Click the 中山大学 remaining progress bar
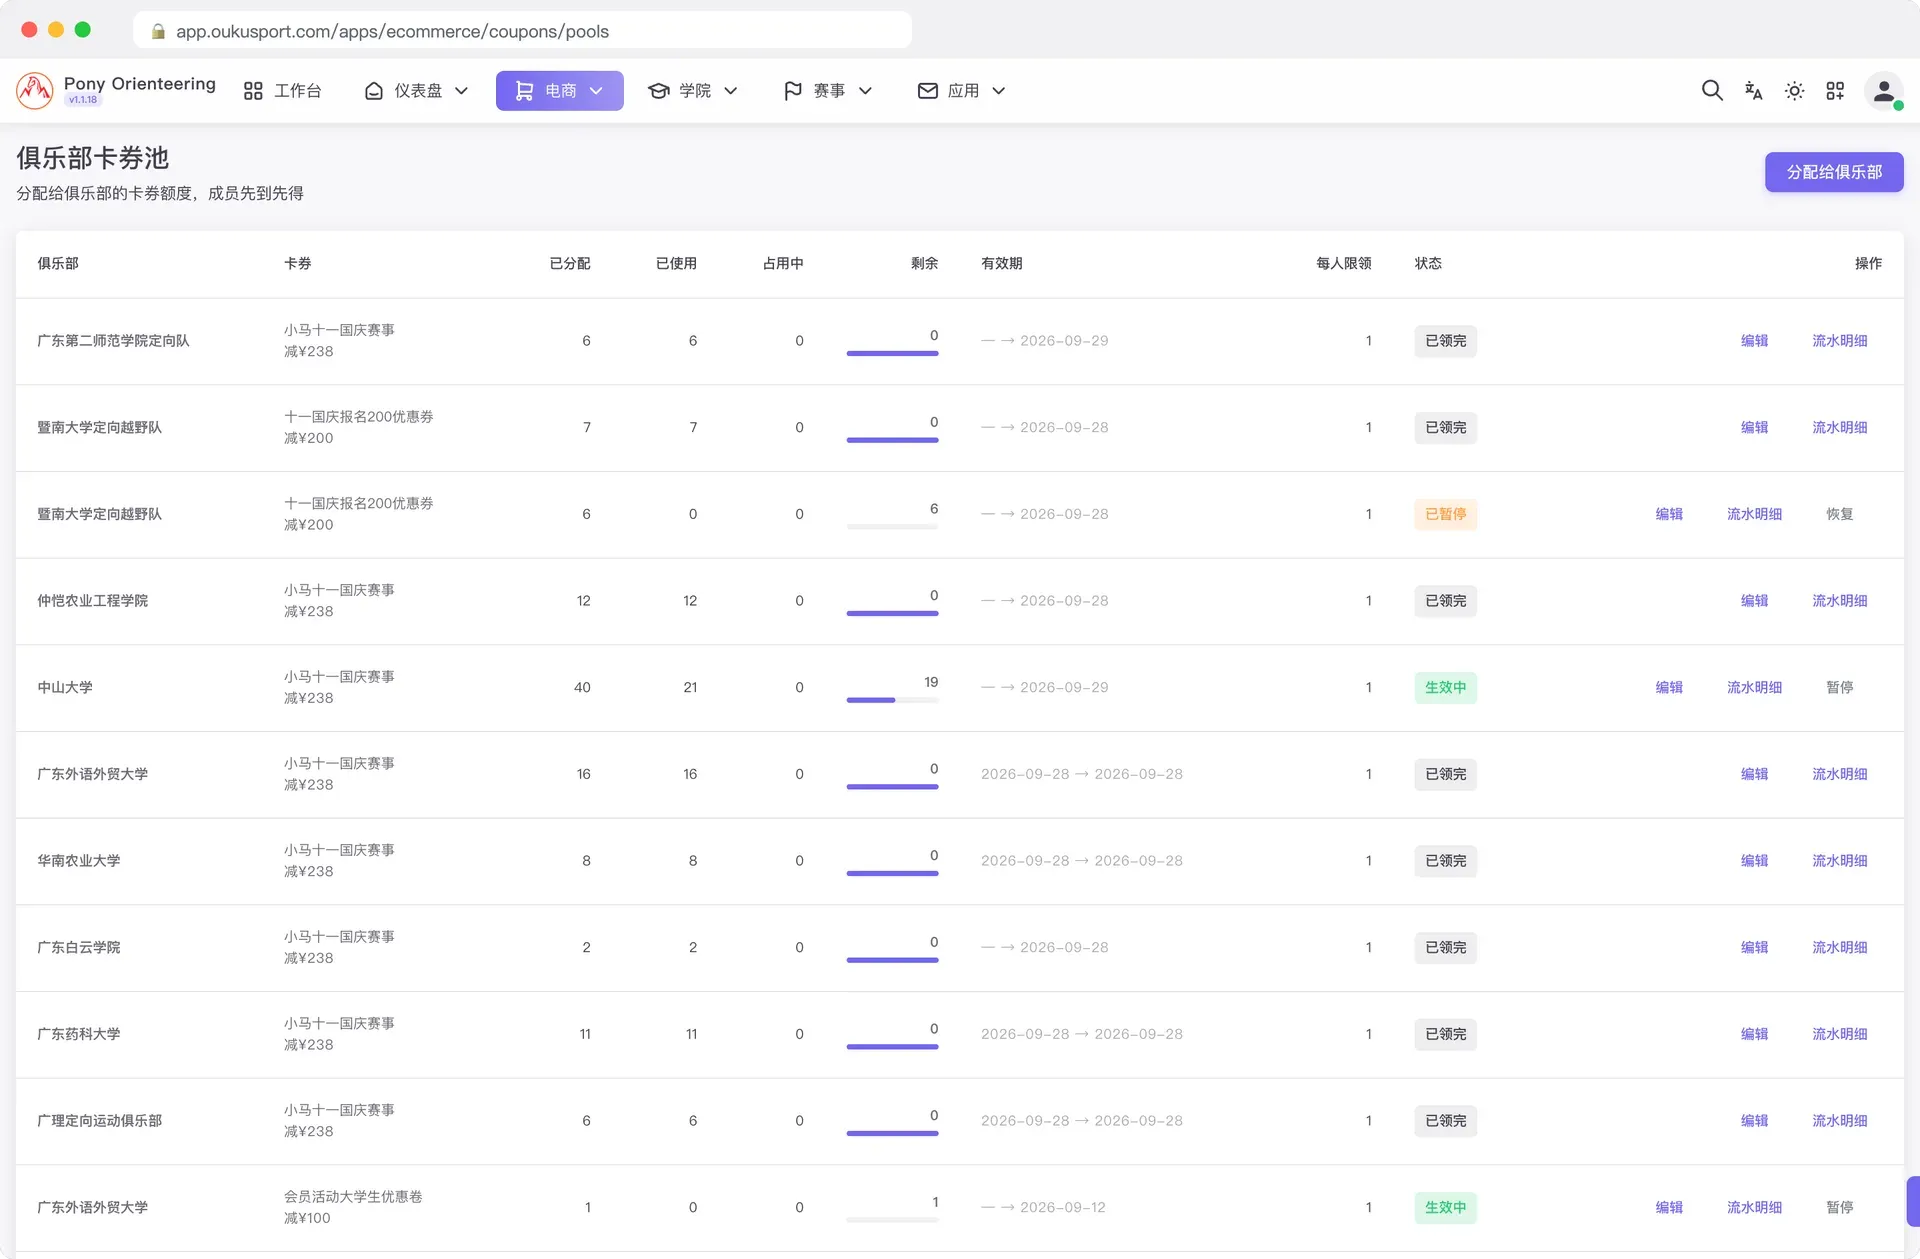The width and height of the screenshot is (1920, 1259). (x=892, y=700)
